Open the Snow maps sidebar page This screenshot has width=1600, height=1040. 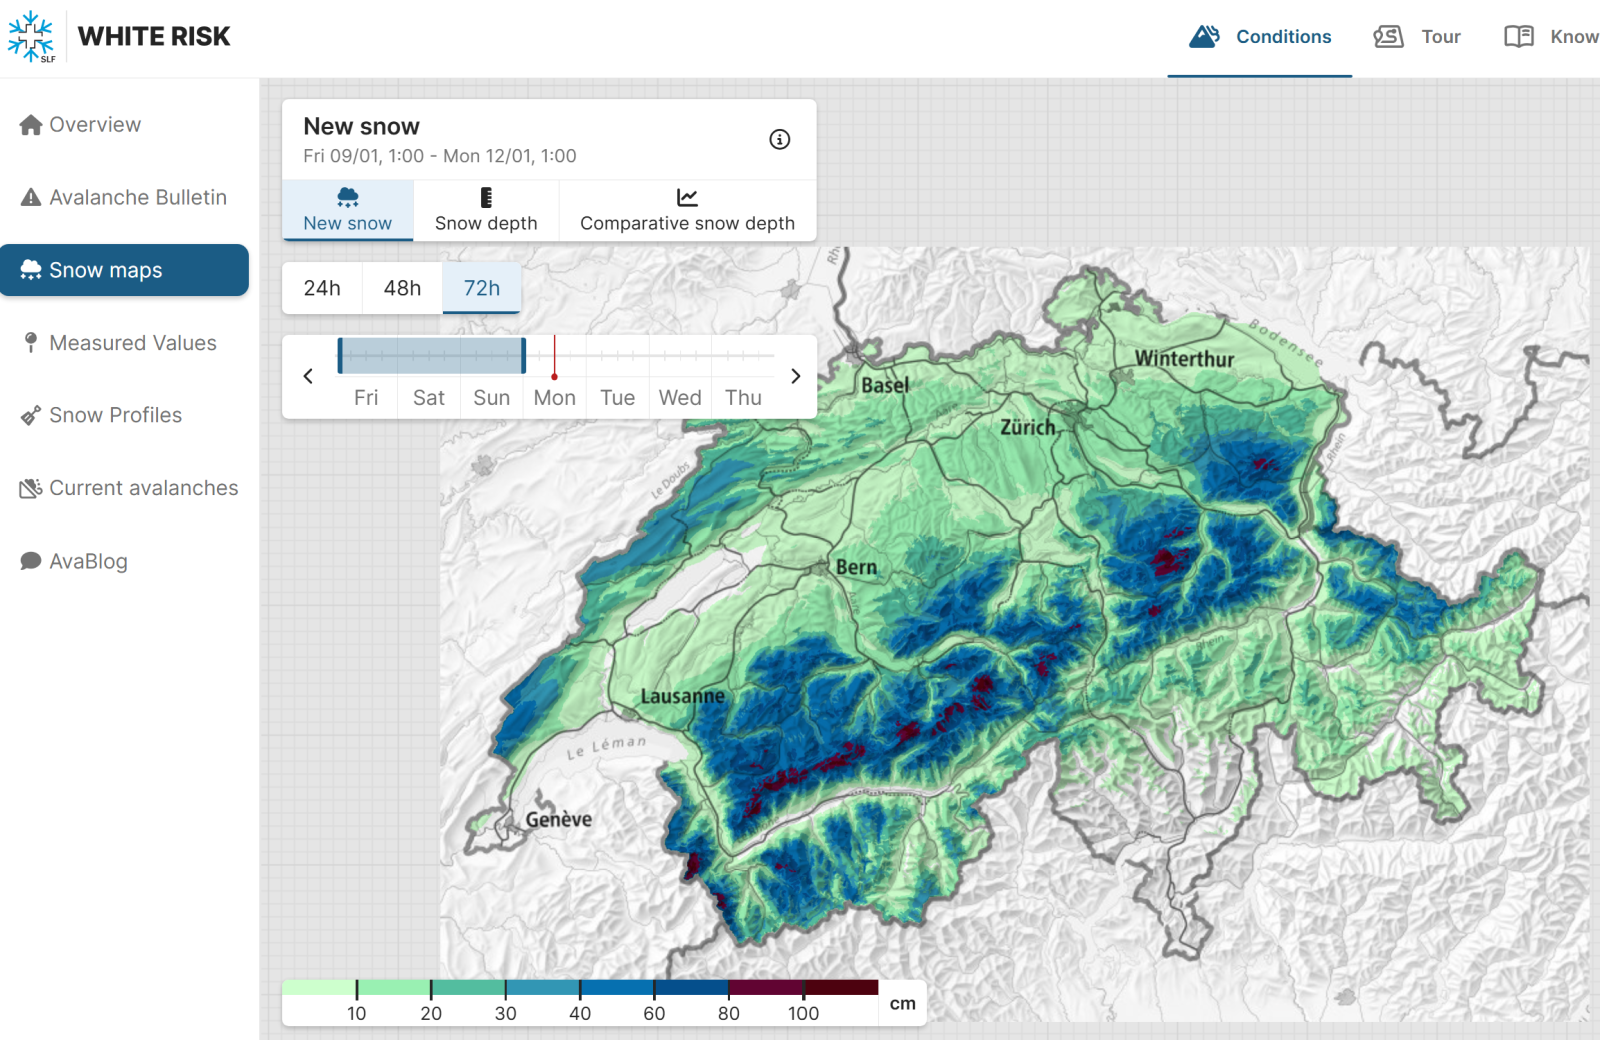click(x=124, y=271)
